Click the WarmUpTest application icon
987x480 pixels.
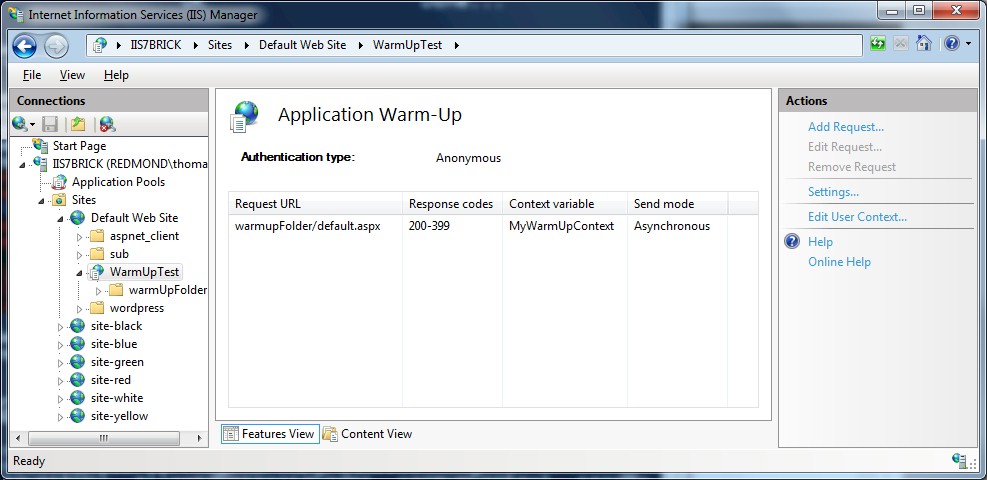[x=96, y=272]
